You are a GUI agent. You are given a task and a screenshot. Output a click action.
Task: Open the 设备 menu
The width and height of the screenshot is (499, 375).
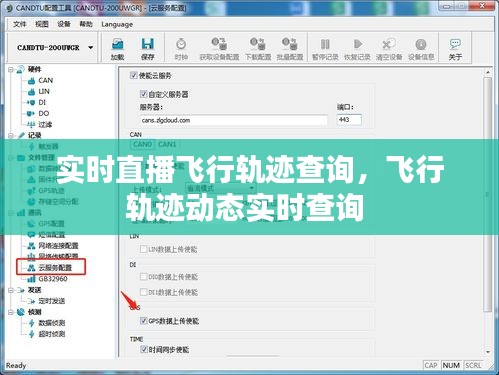[64, 24]
